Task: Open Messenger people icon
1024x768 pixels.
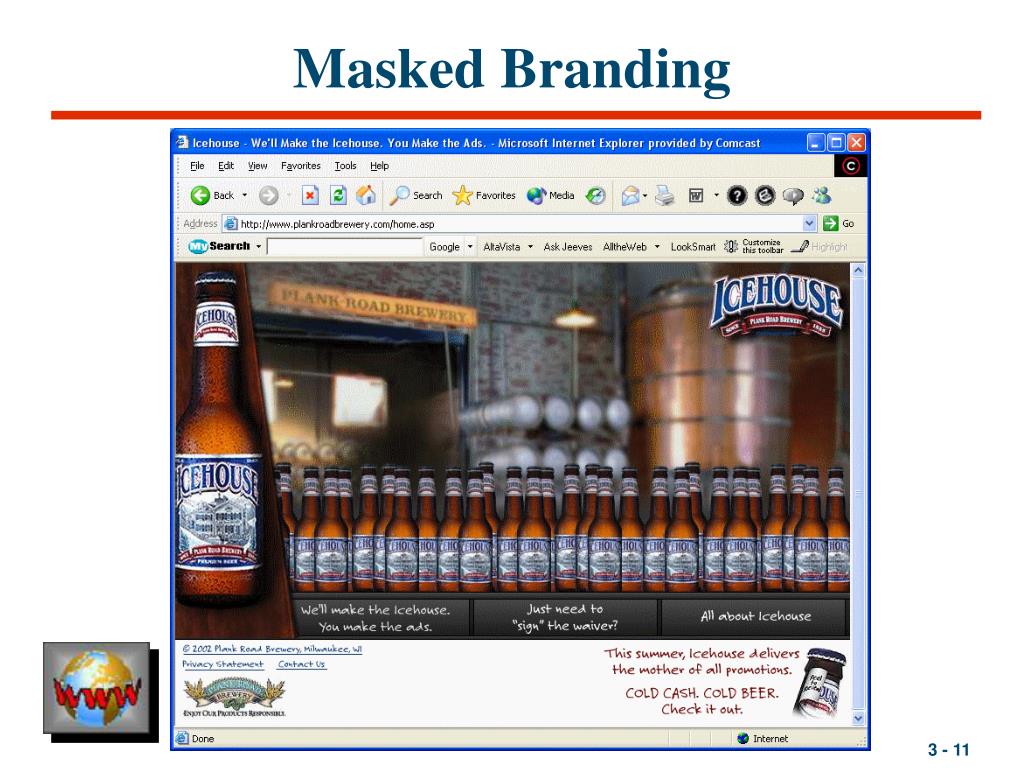Action: click(x=822, y=195)
